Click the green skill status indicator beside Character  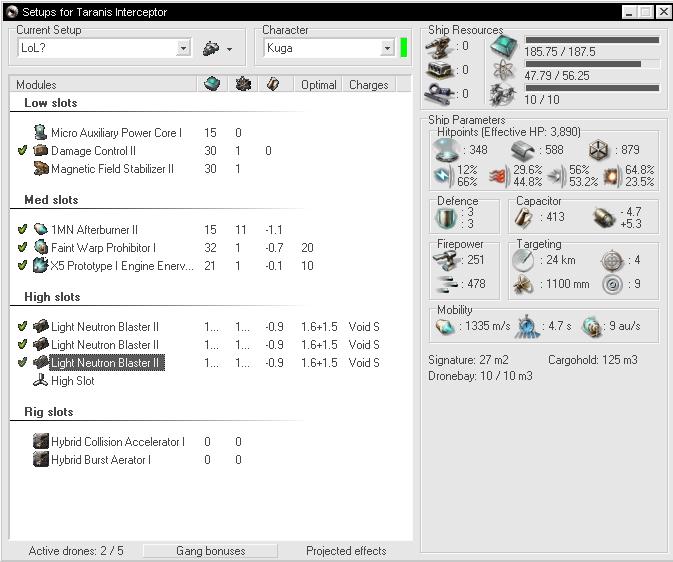(403, 48)
